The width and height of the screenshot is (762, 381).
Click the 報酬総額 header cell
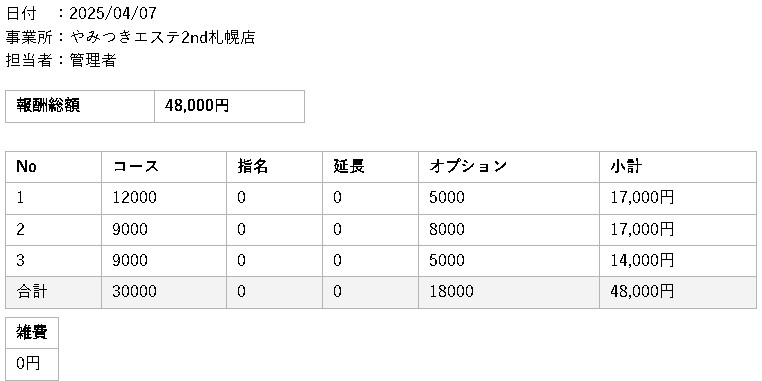click(x=80, y=106)
